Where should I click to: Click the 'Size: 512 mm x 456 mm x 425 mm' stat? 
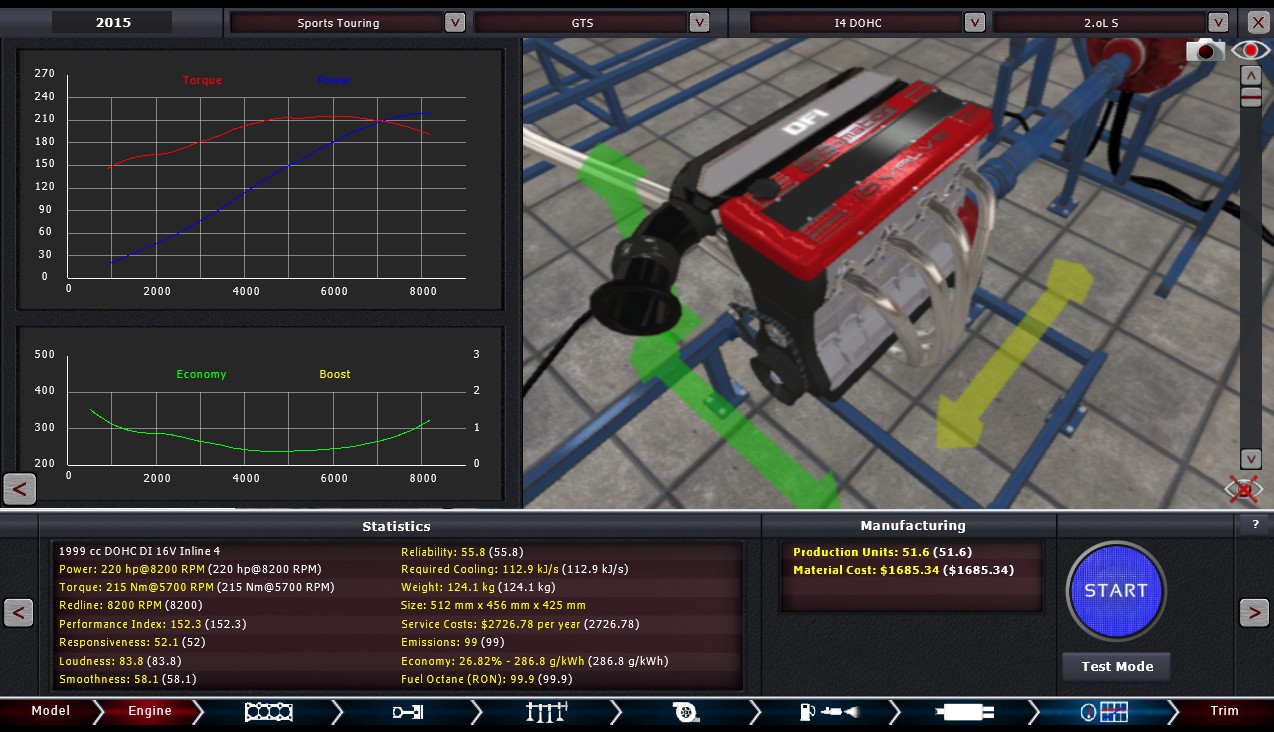(x=493, y=606)
